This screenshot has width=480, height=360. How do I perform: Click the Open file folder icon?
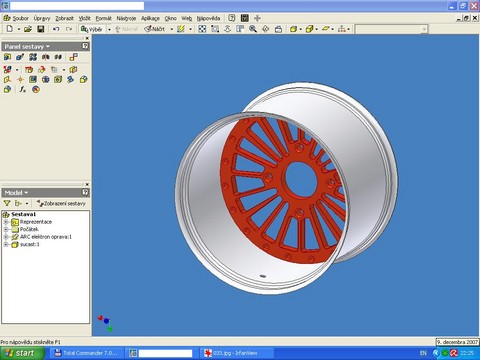click(28, 29)
